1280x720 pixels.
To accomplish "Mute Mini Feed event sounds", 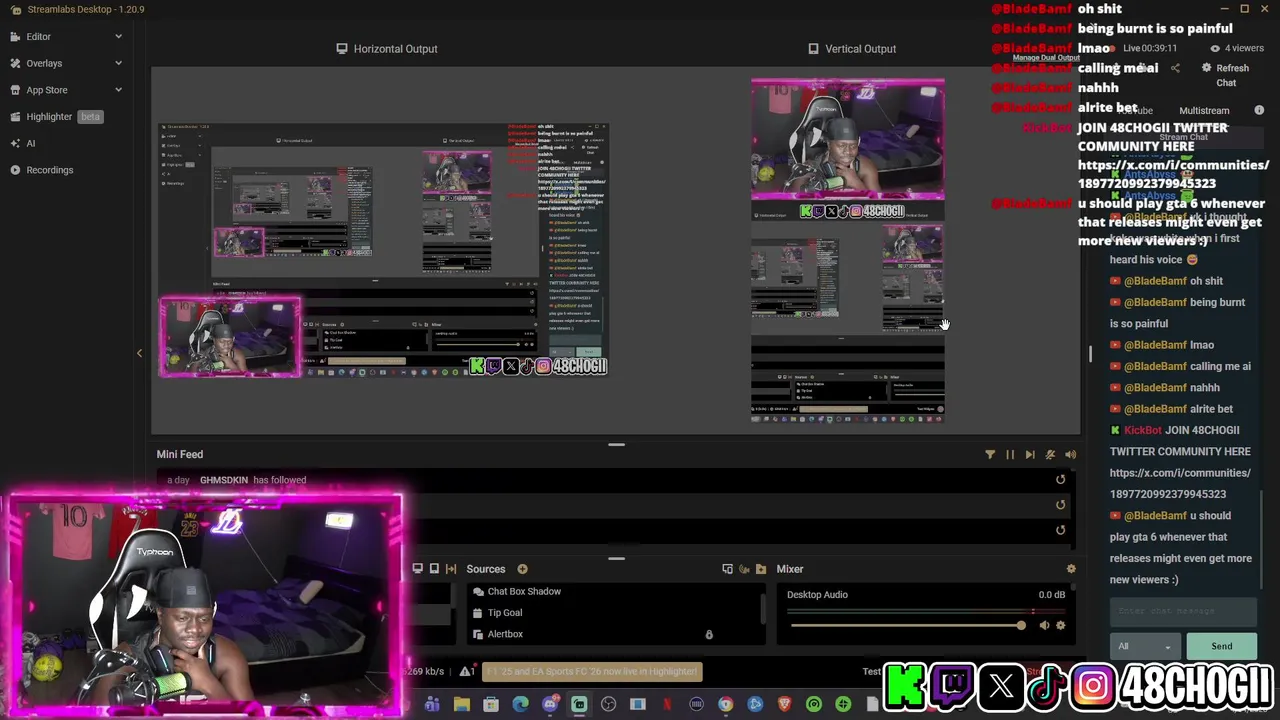I will pos(1070,454).
